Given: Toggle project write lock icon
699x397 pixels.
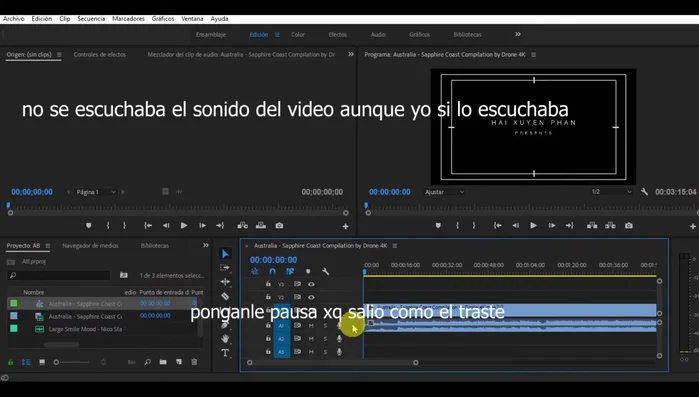Looking at the screenshot, I should (x=11, y=362).
